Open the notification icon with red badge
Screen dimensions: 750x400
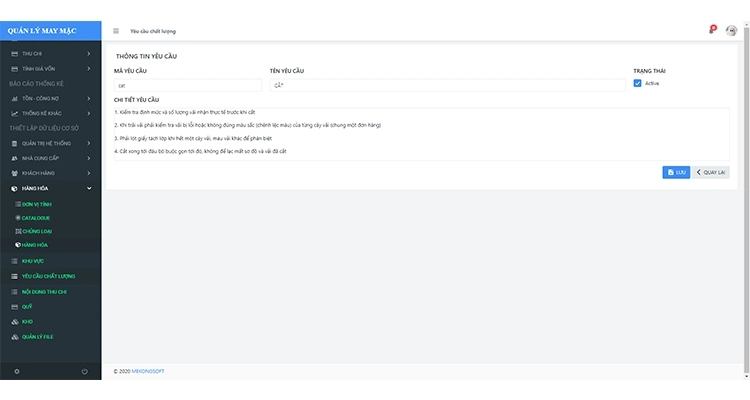711,30
